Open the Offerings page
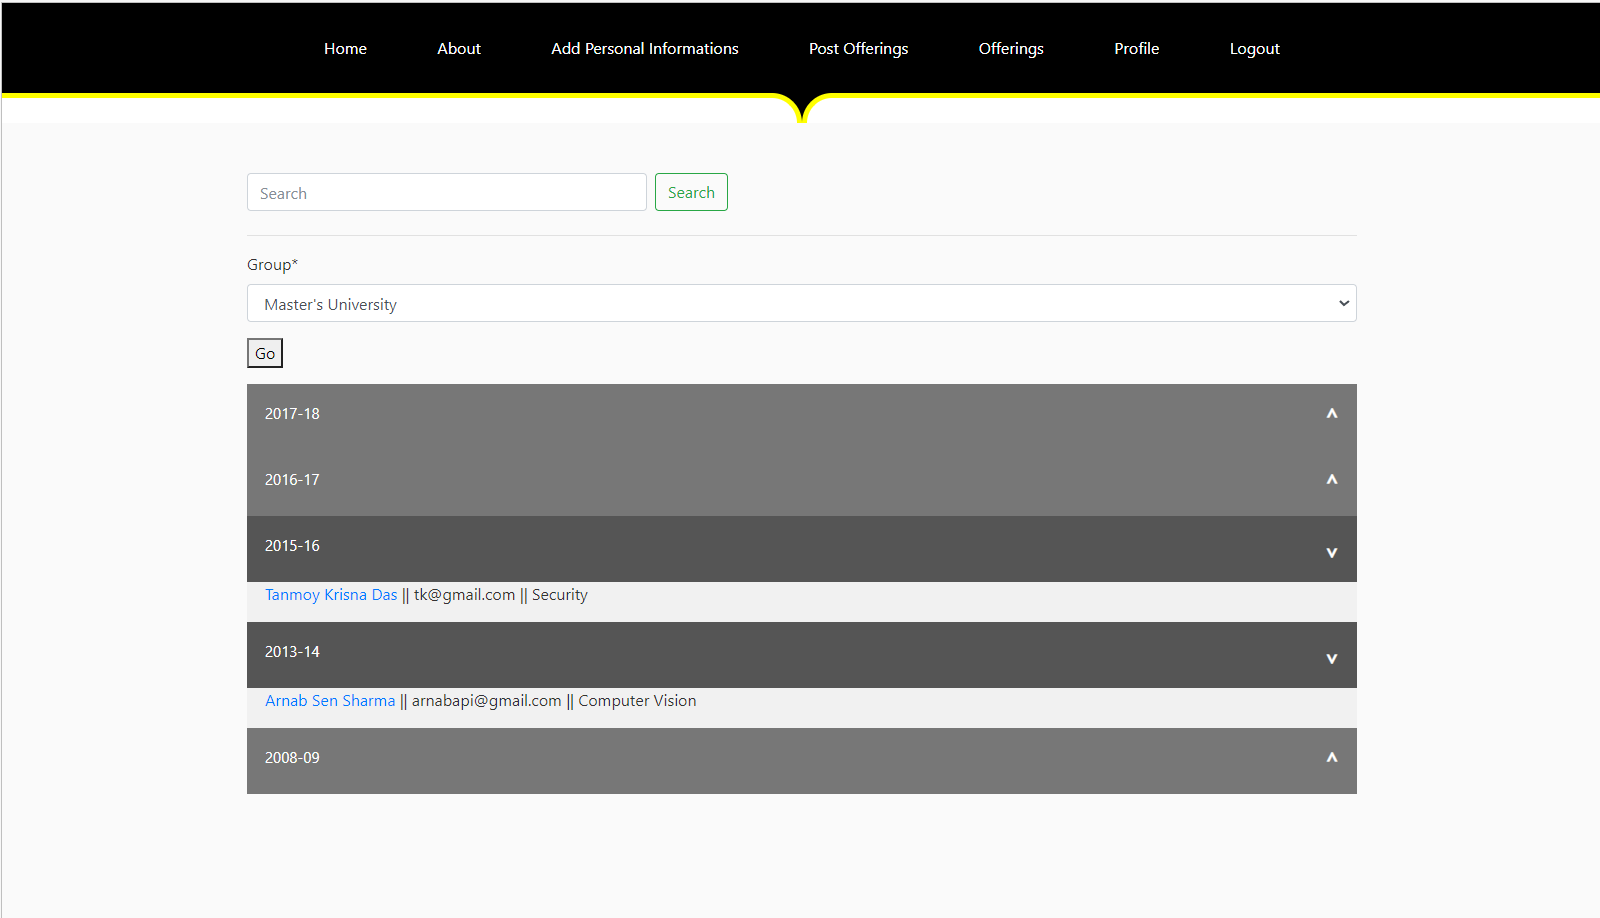This screenshot has width=1600, height=918. [1010, 48]
